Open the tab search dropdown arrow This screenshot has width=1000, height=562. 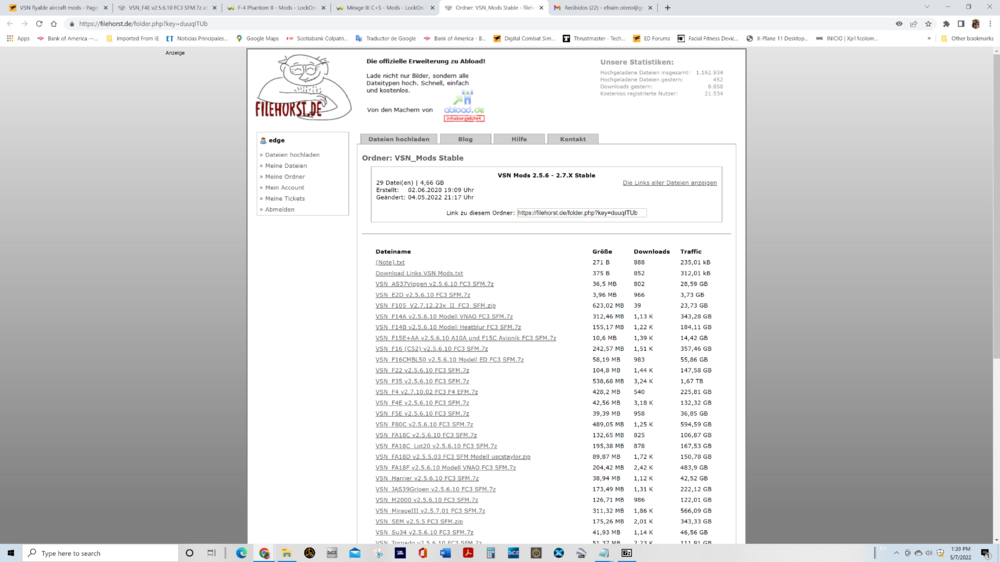pos(927,7)
